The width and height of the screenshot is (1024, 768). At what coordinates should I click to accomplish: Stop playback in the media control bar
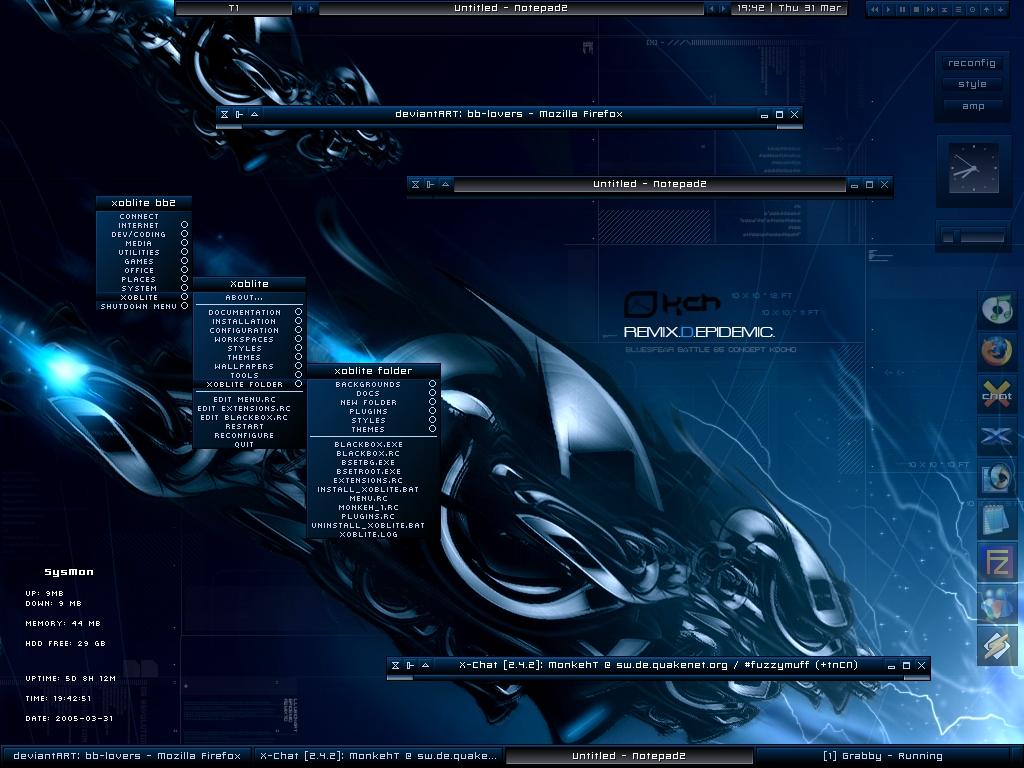[916, 9]
